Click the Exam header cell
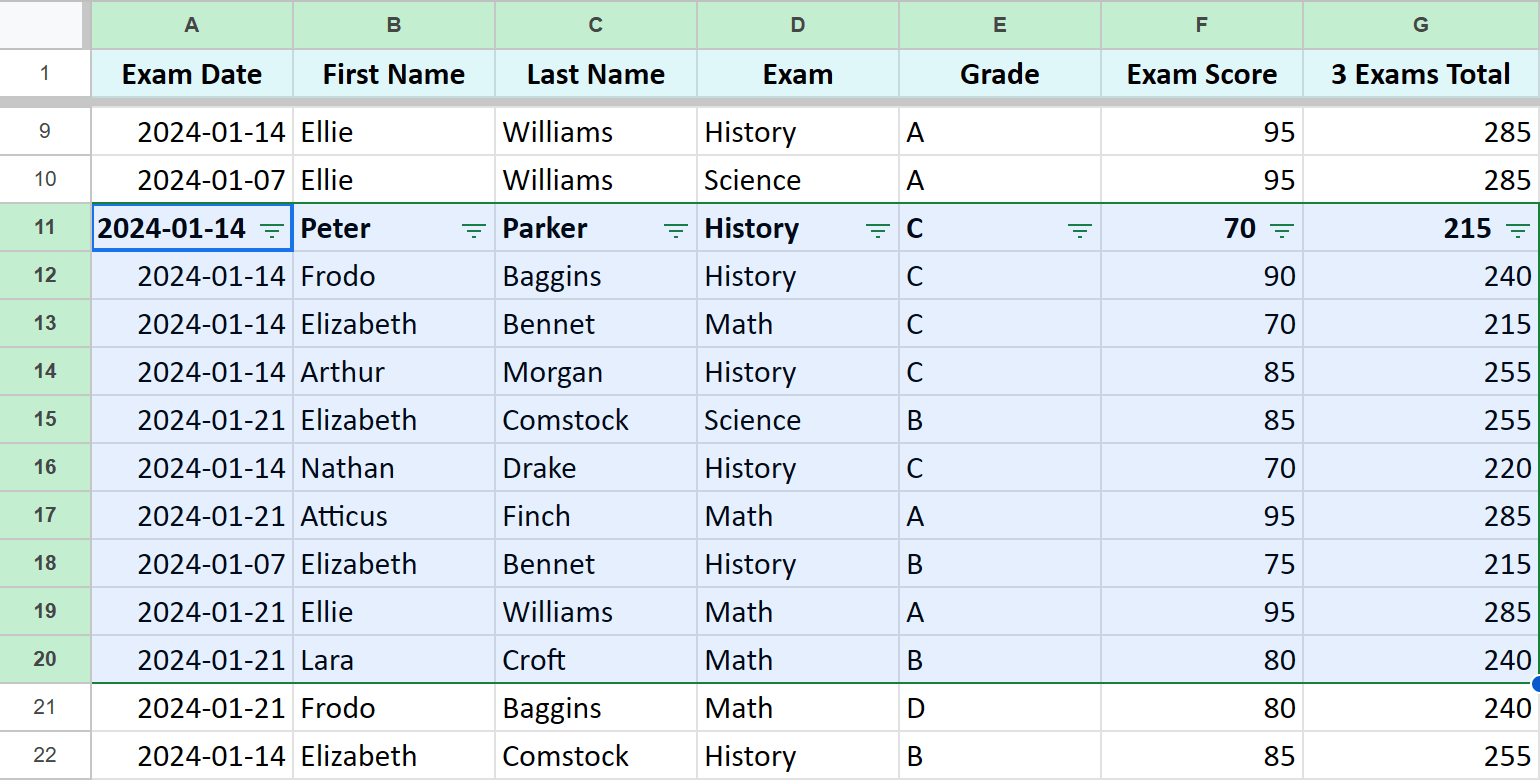 click(x=798, y=74)
